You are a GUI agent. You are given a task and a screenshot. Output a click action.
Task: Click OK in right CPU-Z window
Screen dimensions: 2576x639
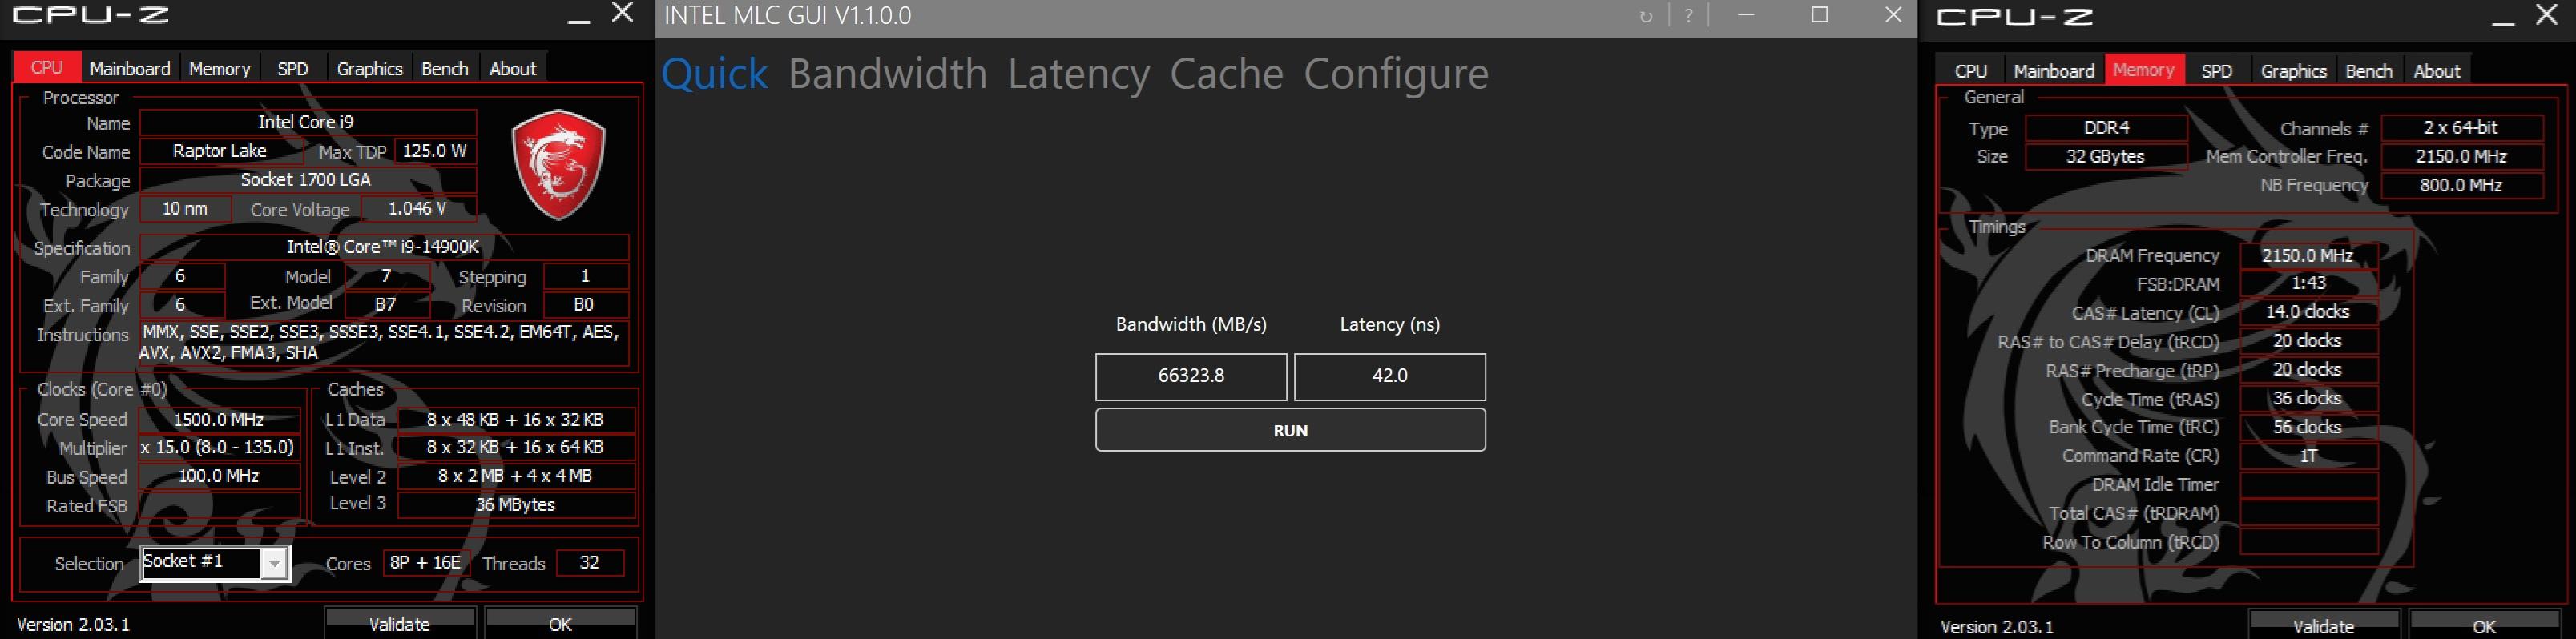(x=2484, y=626)
